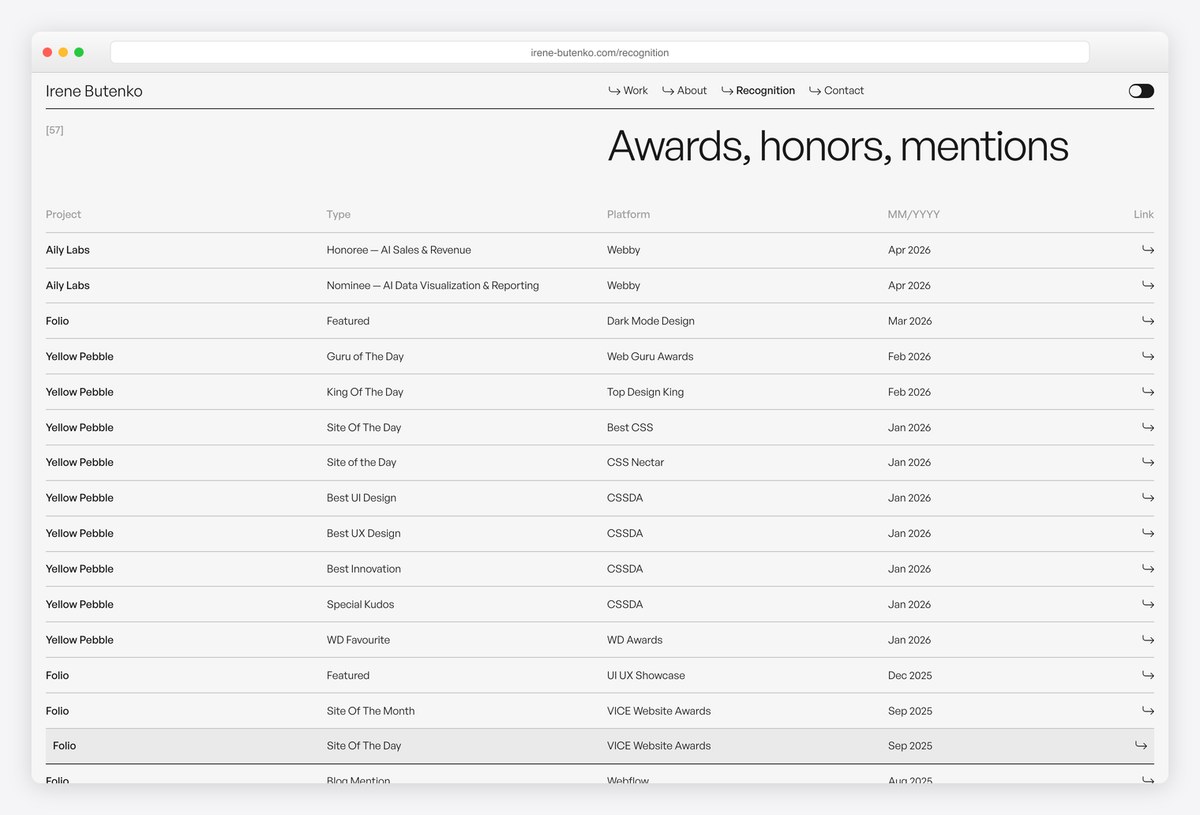Click Best CSS platform cell
This screenshot has height=815, width=1200.
pos(630,428)
